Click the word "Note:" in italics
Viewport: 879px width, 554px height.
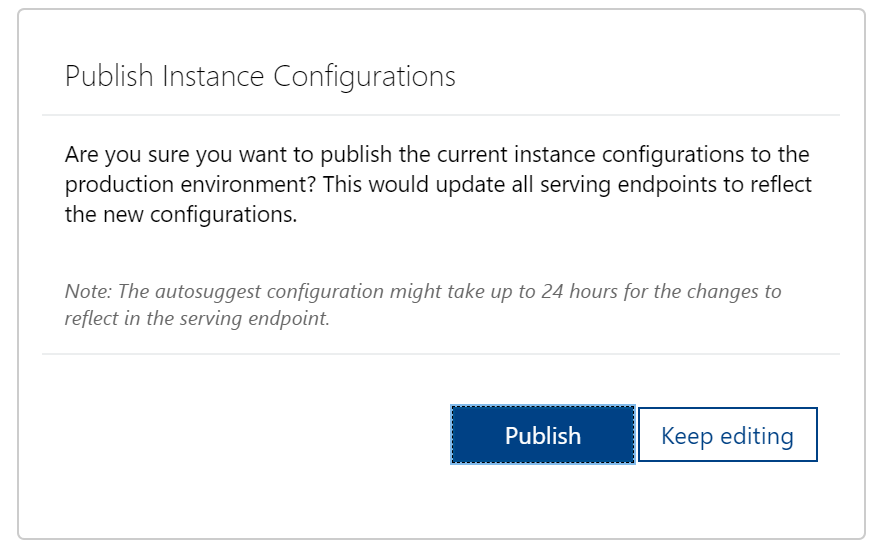click(88, 292)
